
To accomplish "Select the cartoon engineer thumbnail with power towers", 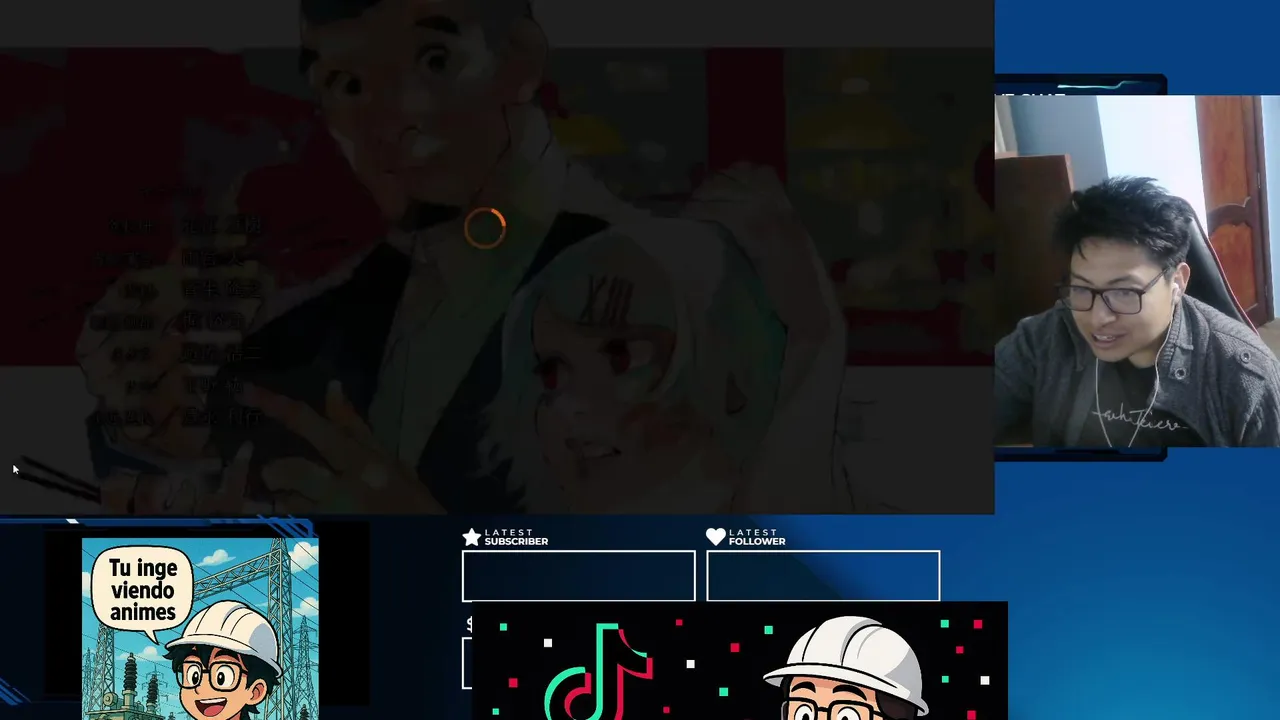I will click(x=200, y=629).
